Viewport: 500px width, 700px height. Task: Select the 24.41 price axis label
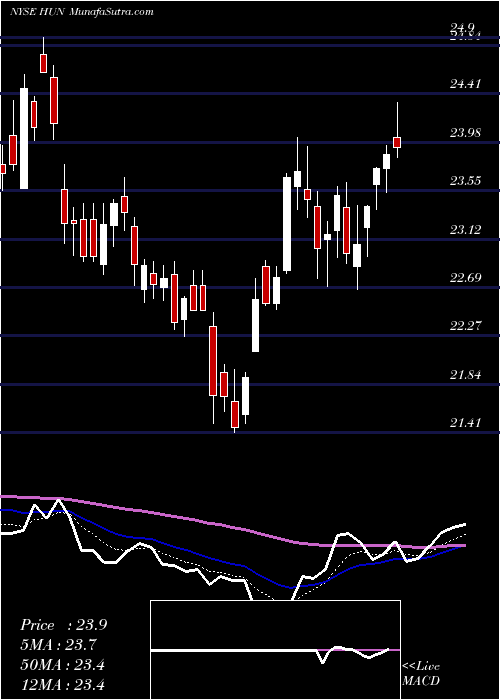465,83
